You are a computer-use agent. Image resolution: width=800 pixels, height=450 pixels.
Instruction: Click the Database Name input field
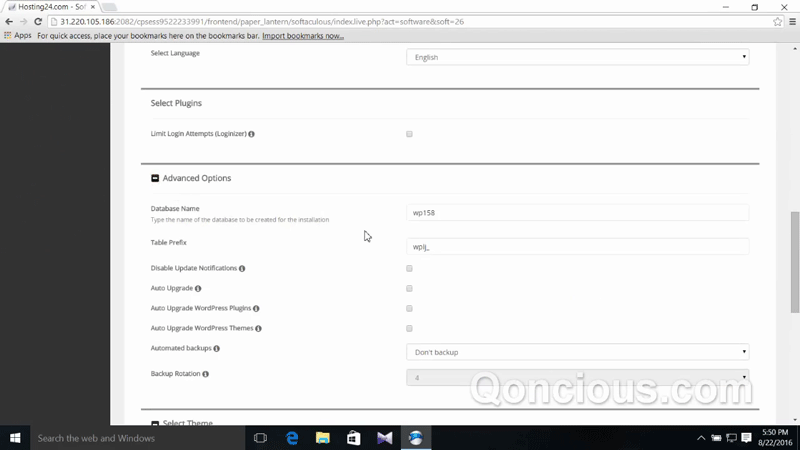(x=577, y=213)
